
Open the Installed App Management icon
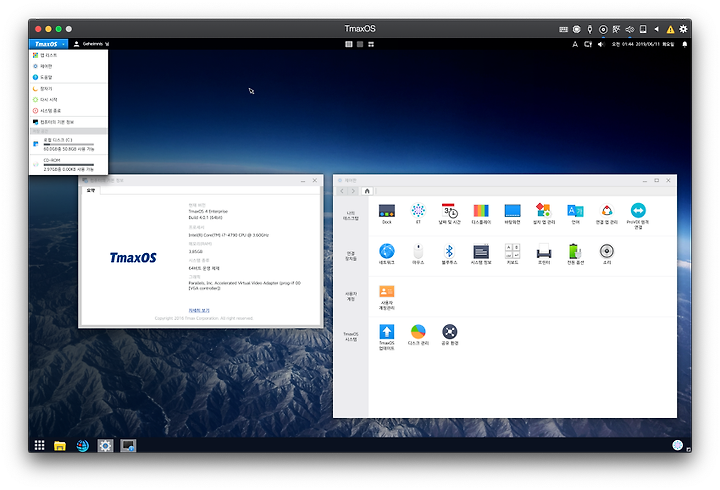pyautogui.click(x=544, y=211)
